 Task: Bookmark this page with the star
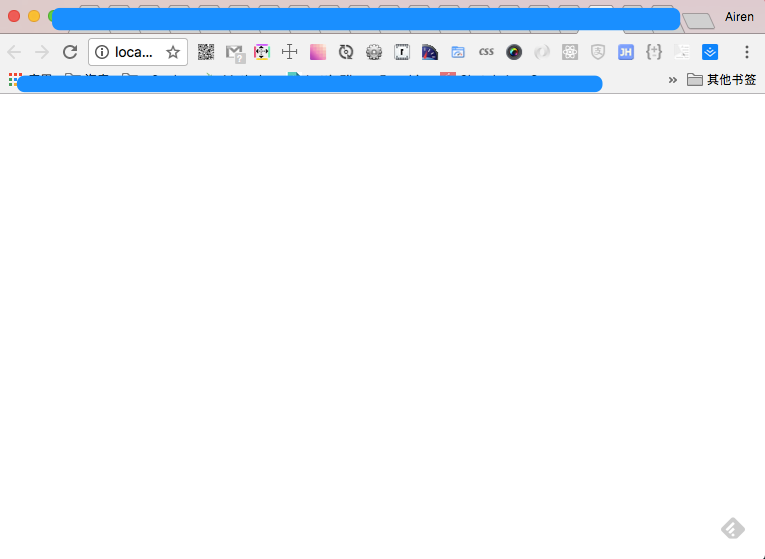pyautogui.click(x=173, y=52)
